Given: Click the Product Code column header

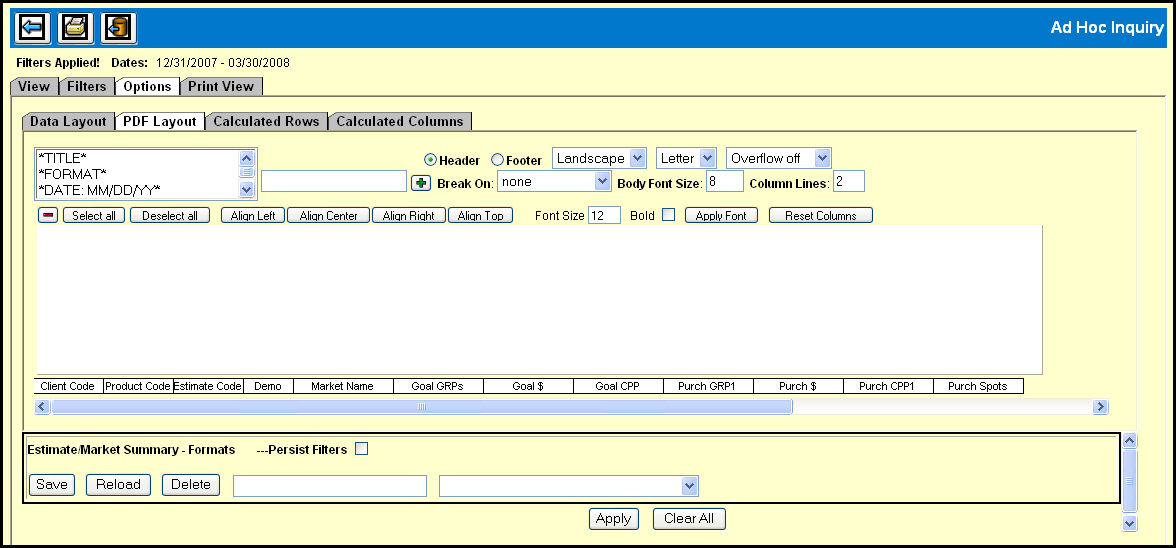Looking at the screenshot, I should pyautogui.click(x=138, y=387).
